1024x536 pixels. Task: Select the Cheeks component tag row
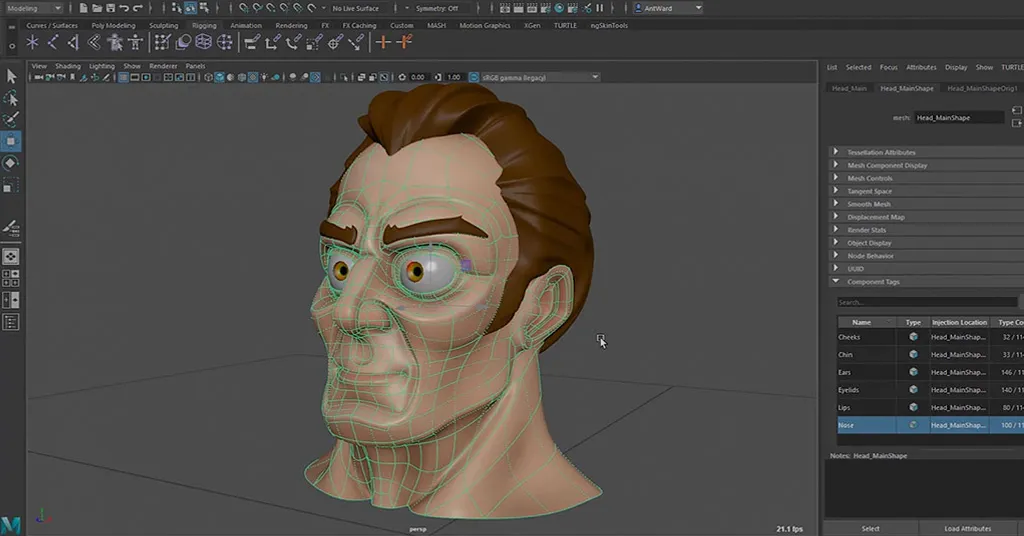click(x=931, y=337)
